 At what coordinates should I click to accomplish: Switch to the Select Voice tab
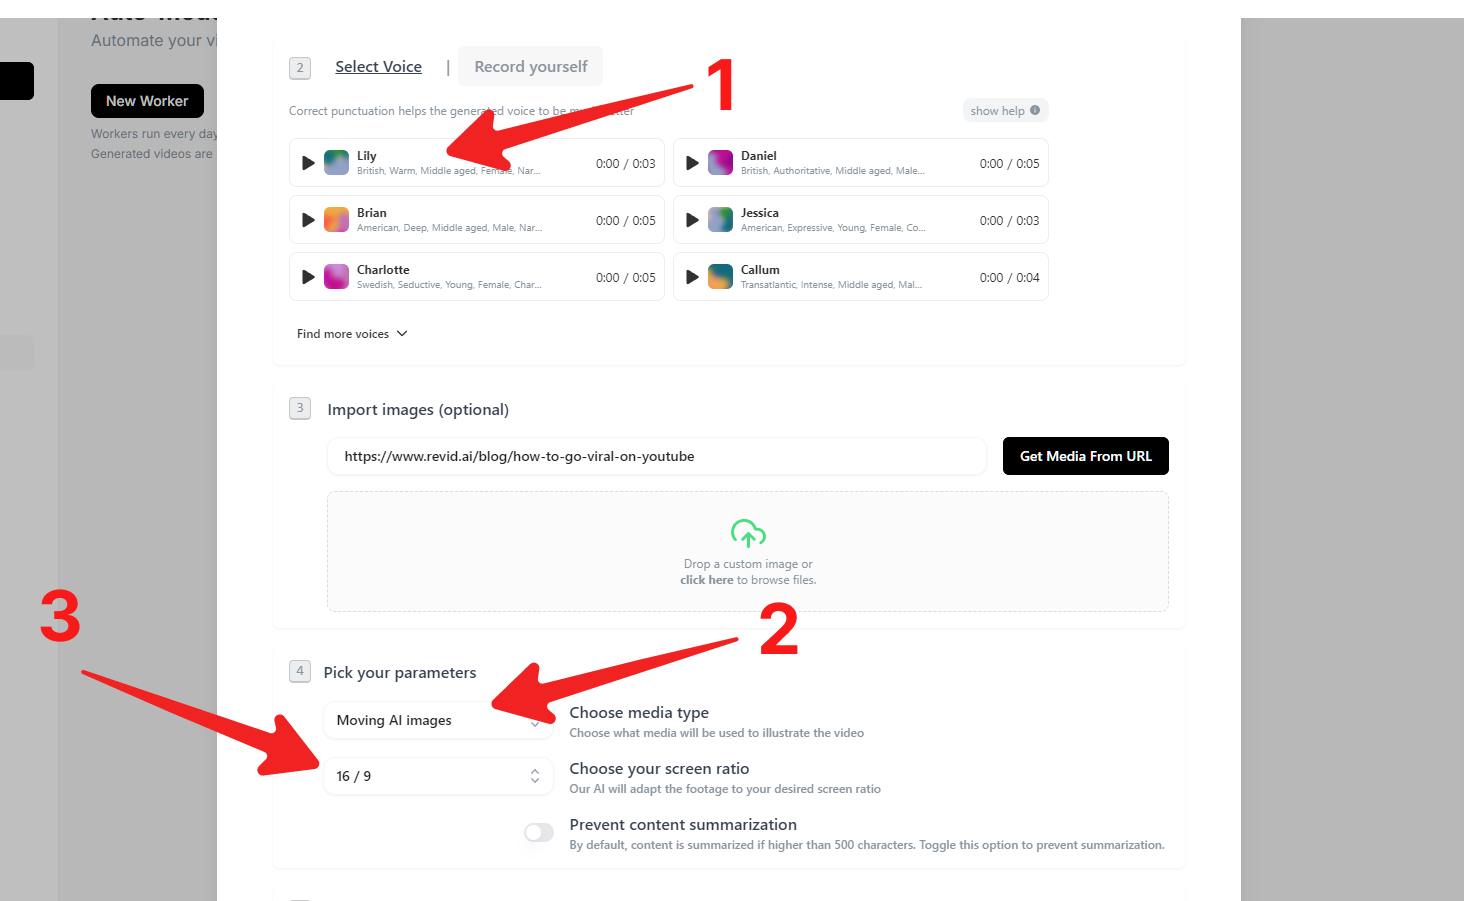pyautogui.click(x=378, y=67)
